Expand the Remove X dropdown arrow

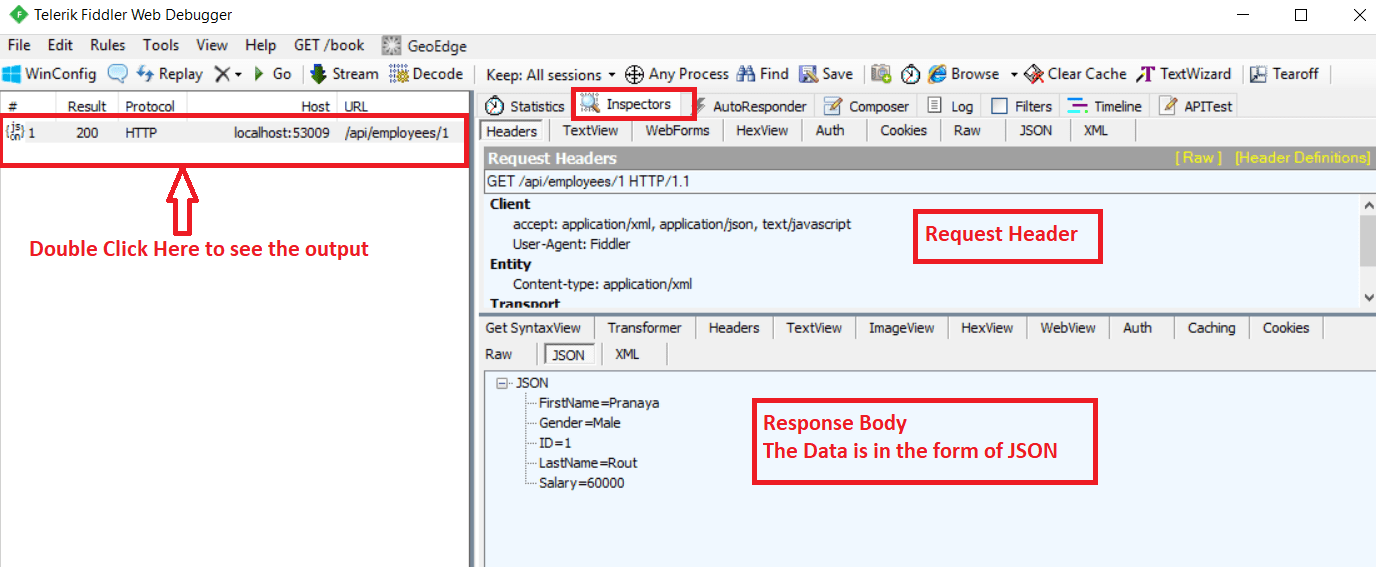238,75
